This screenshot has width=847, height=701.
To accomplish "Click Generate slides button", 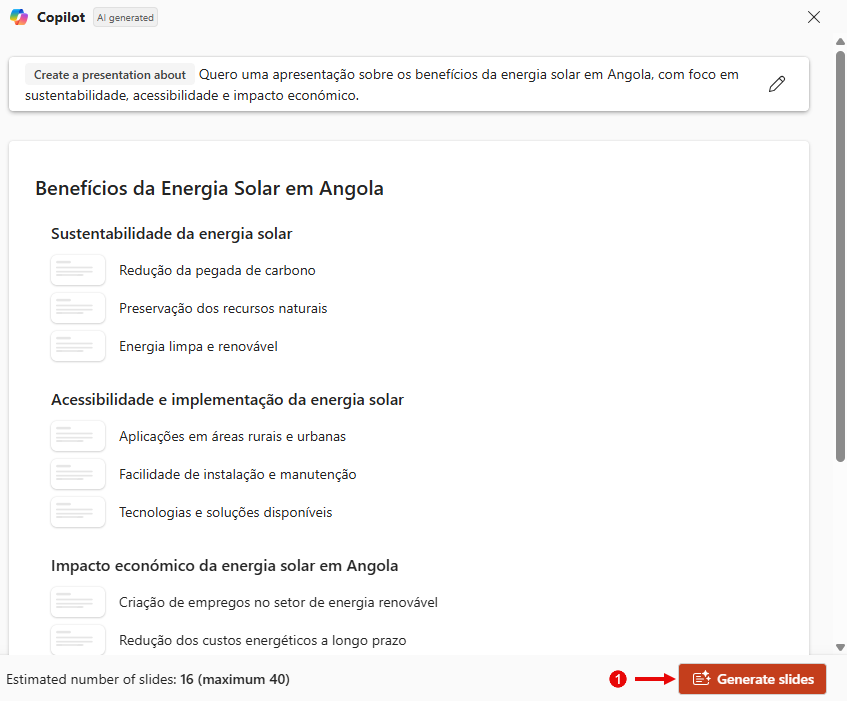I will pos(752,679).
